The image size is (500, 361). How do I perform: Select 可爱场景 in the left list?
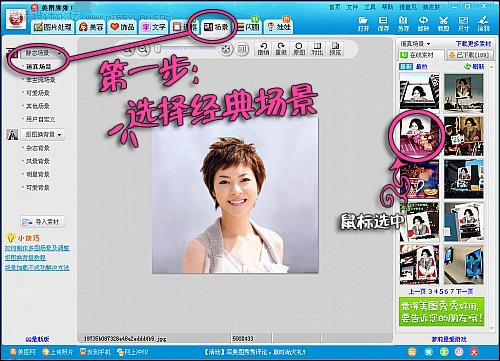[38, 93]
